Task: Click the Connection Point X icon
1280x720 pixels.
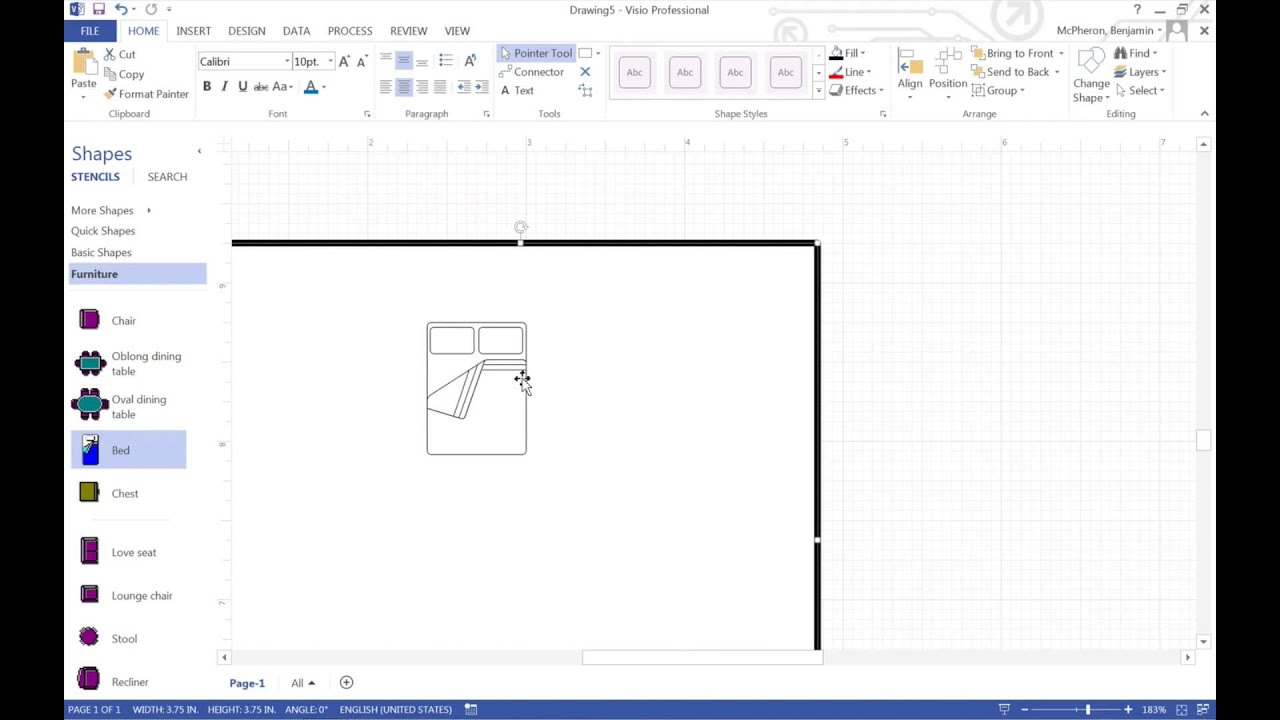Action: coord(585,72)
